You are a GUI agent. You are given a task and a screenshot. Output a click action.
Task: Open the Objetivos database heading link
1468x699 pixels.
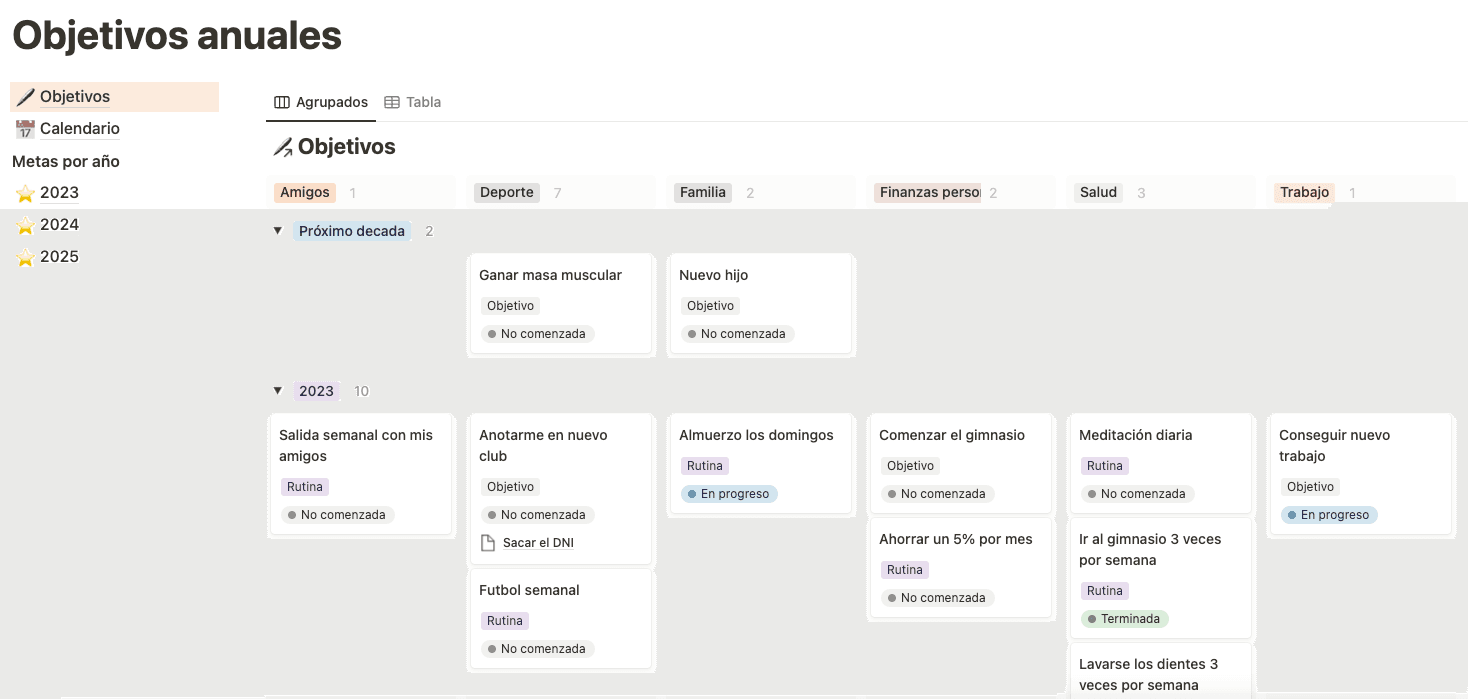pyautogui.click(x=346, y=147)
